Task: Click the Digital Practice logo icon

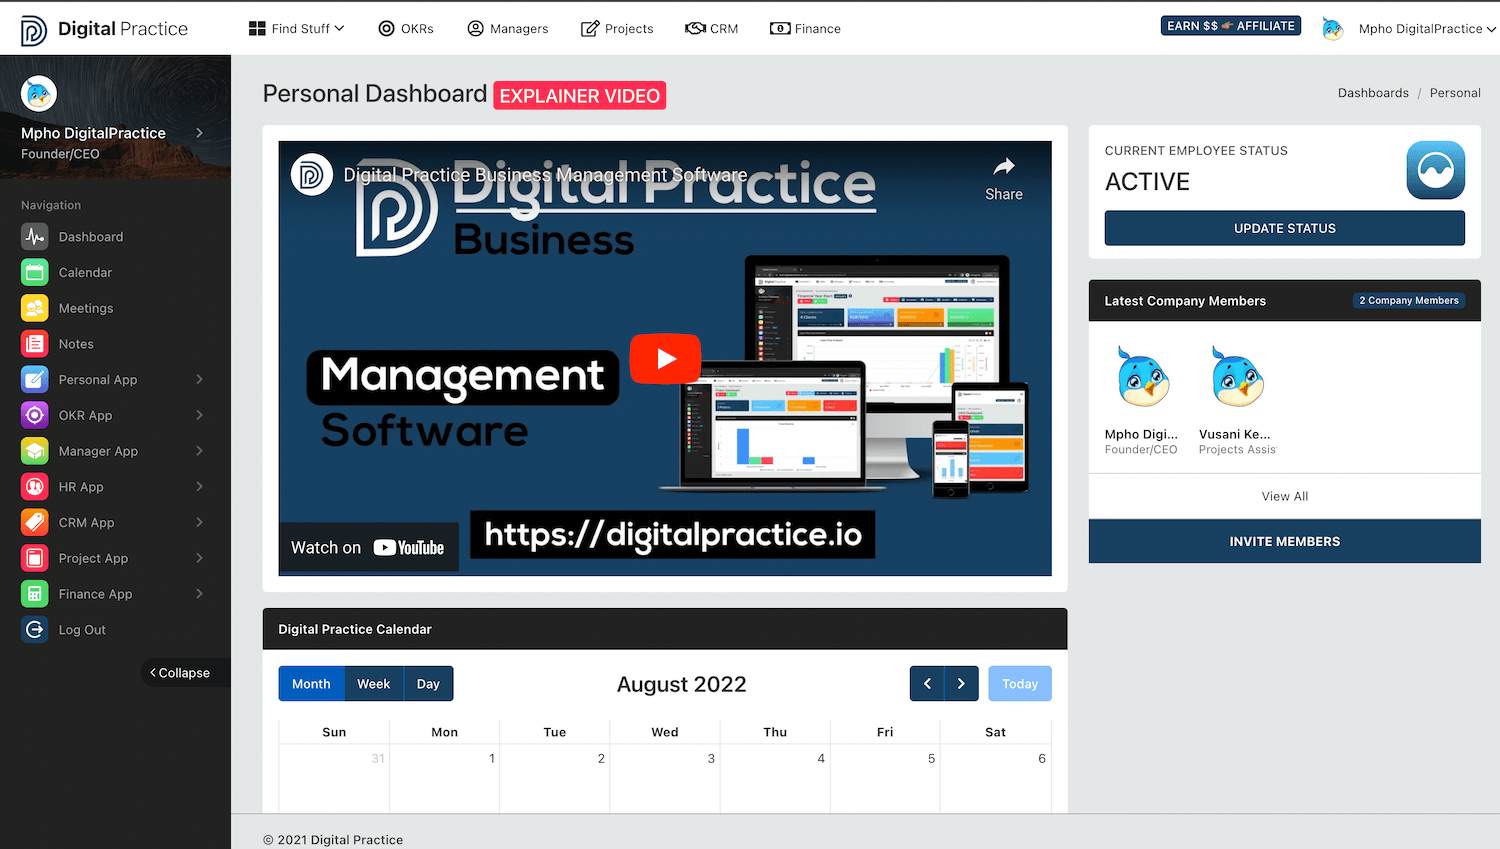Action: click(x=33, y=30)
